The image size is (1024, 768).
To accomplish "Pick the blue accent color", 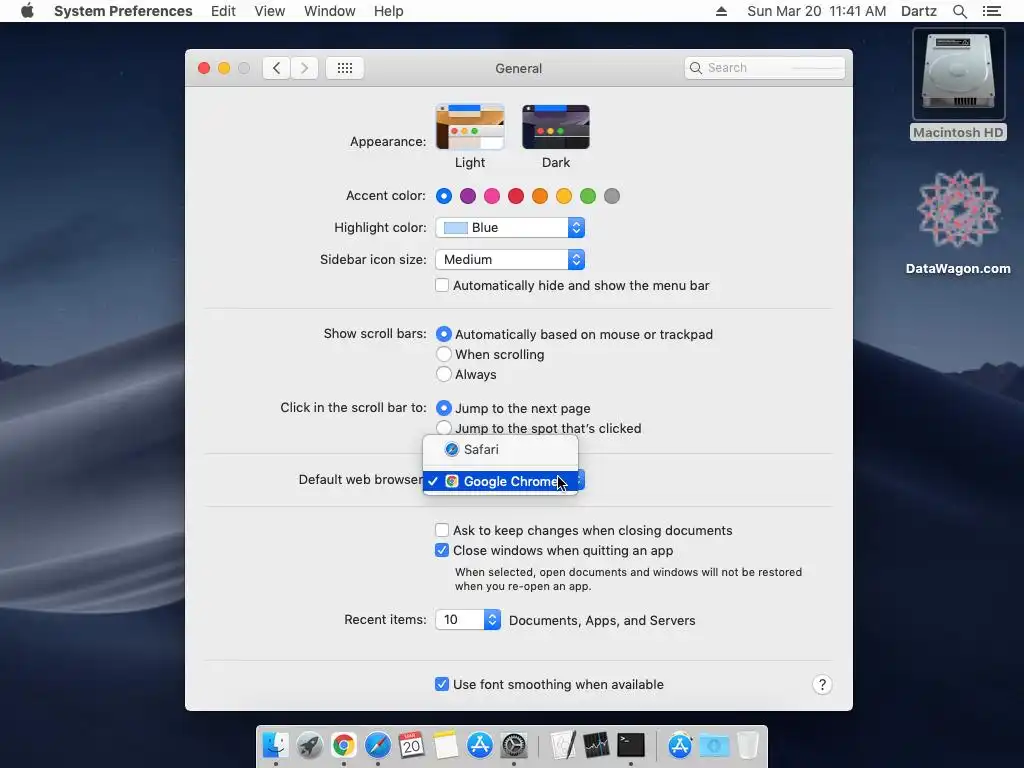I will (443, 196).
